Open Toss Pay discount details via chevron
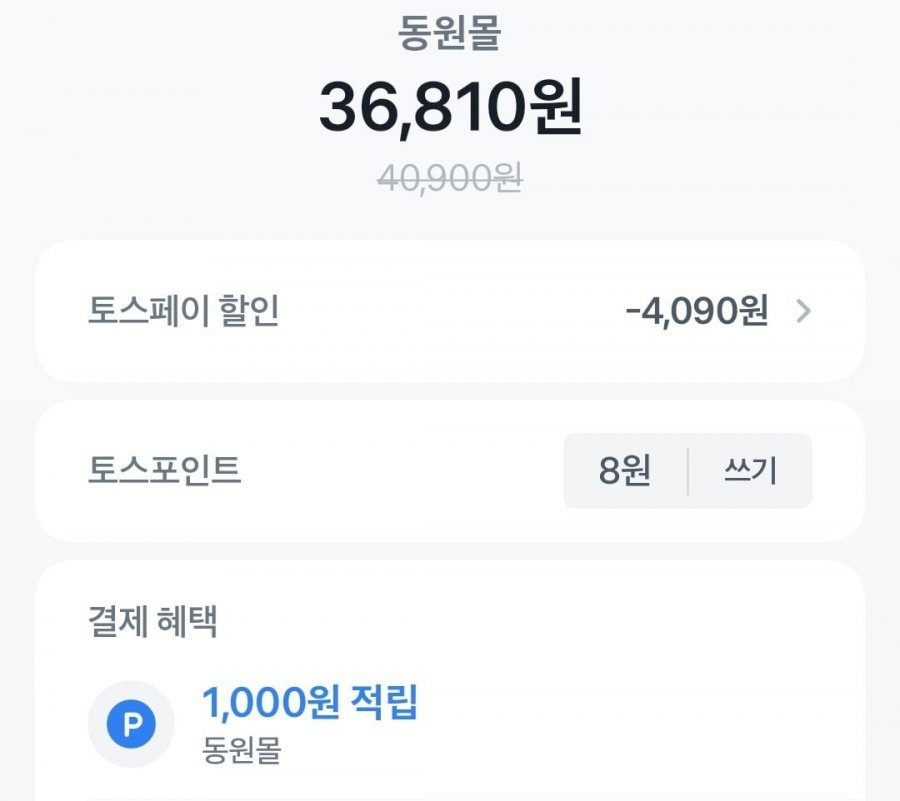The image size is (900, 801). coord(804,312)
